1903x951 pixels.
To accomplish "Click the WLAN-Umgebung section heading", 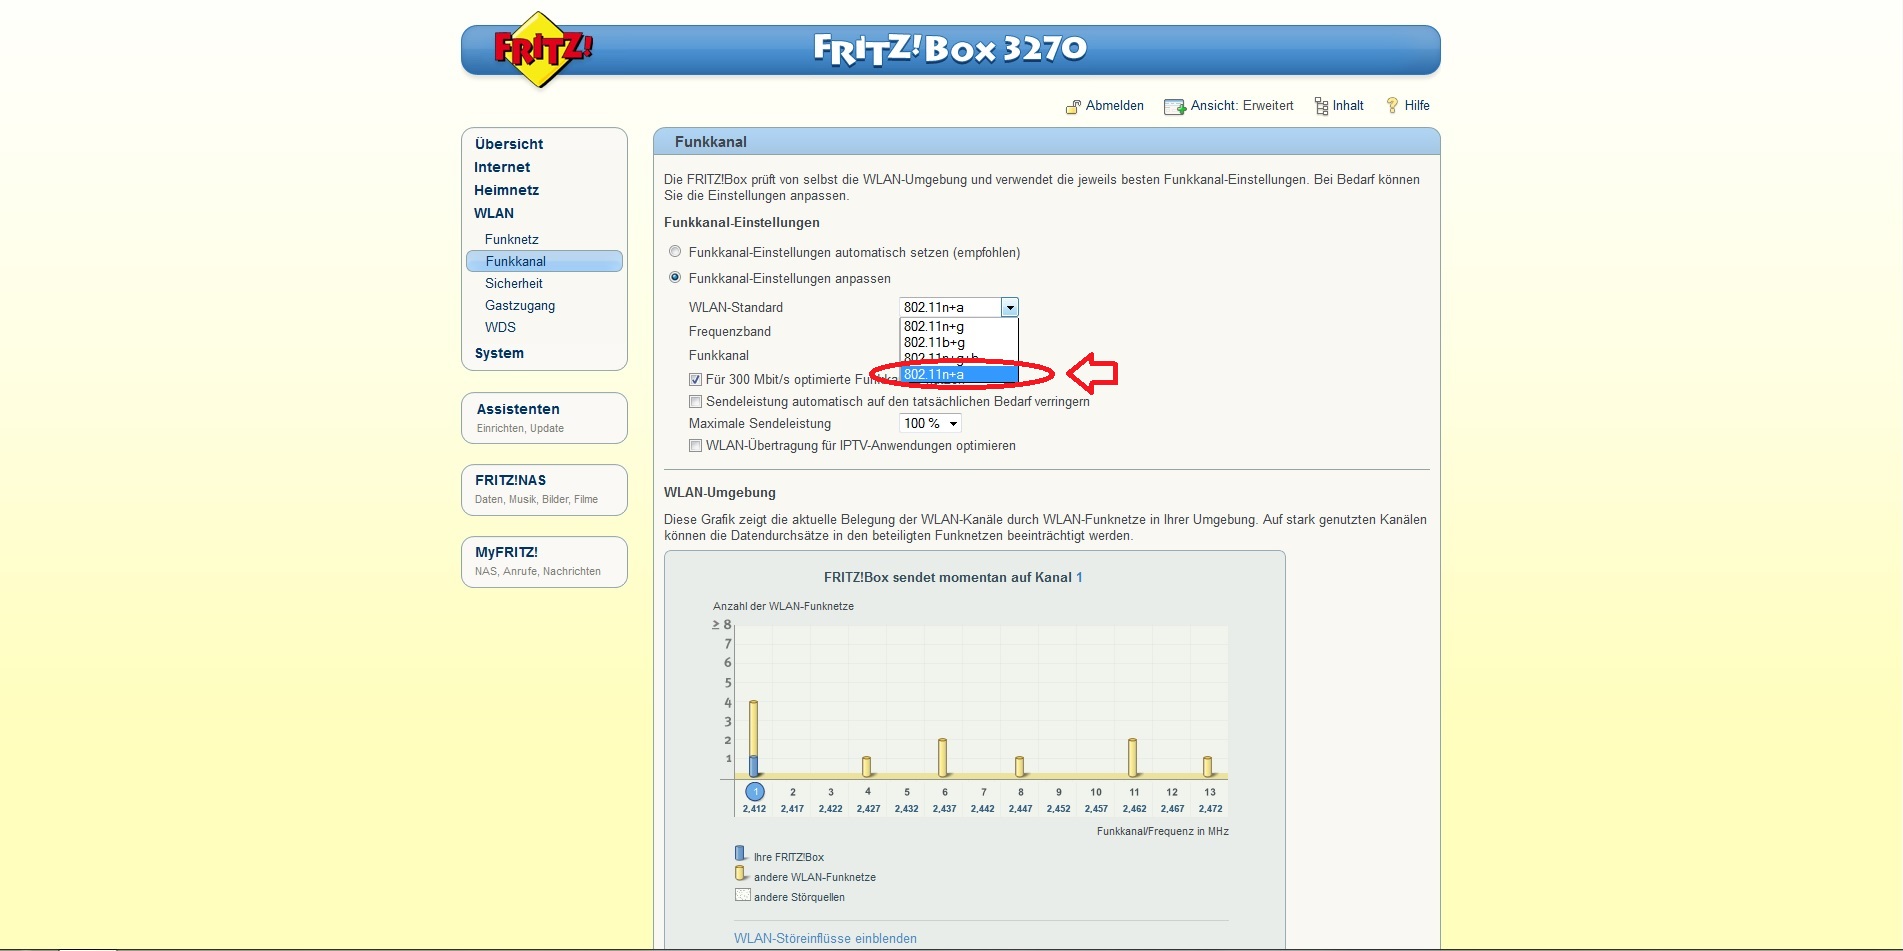I will (720, 492).
